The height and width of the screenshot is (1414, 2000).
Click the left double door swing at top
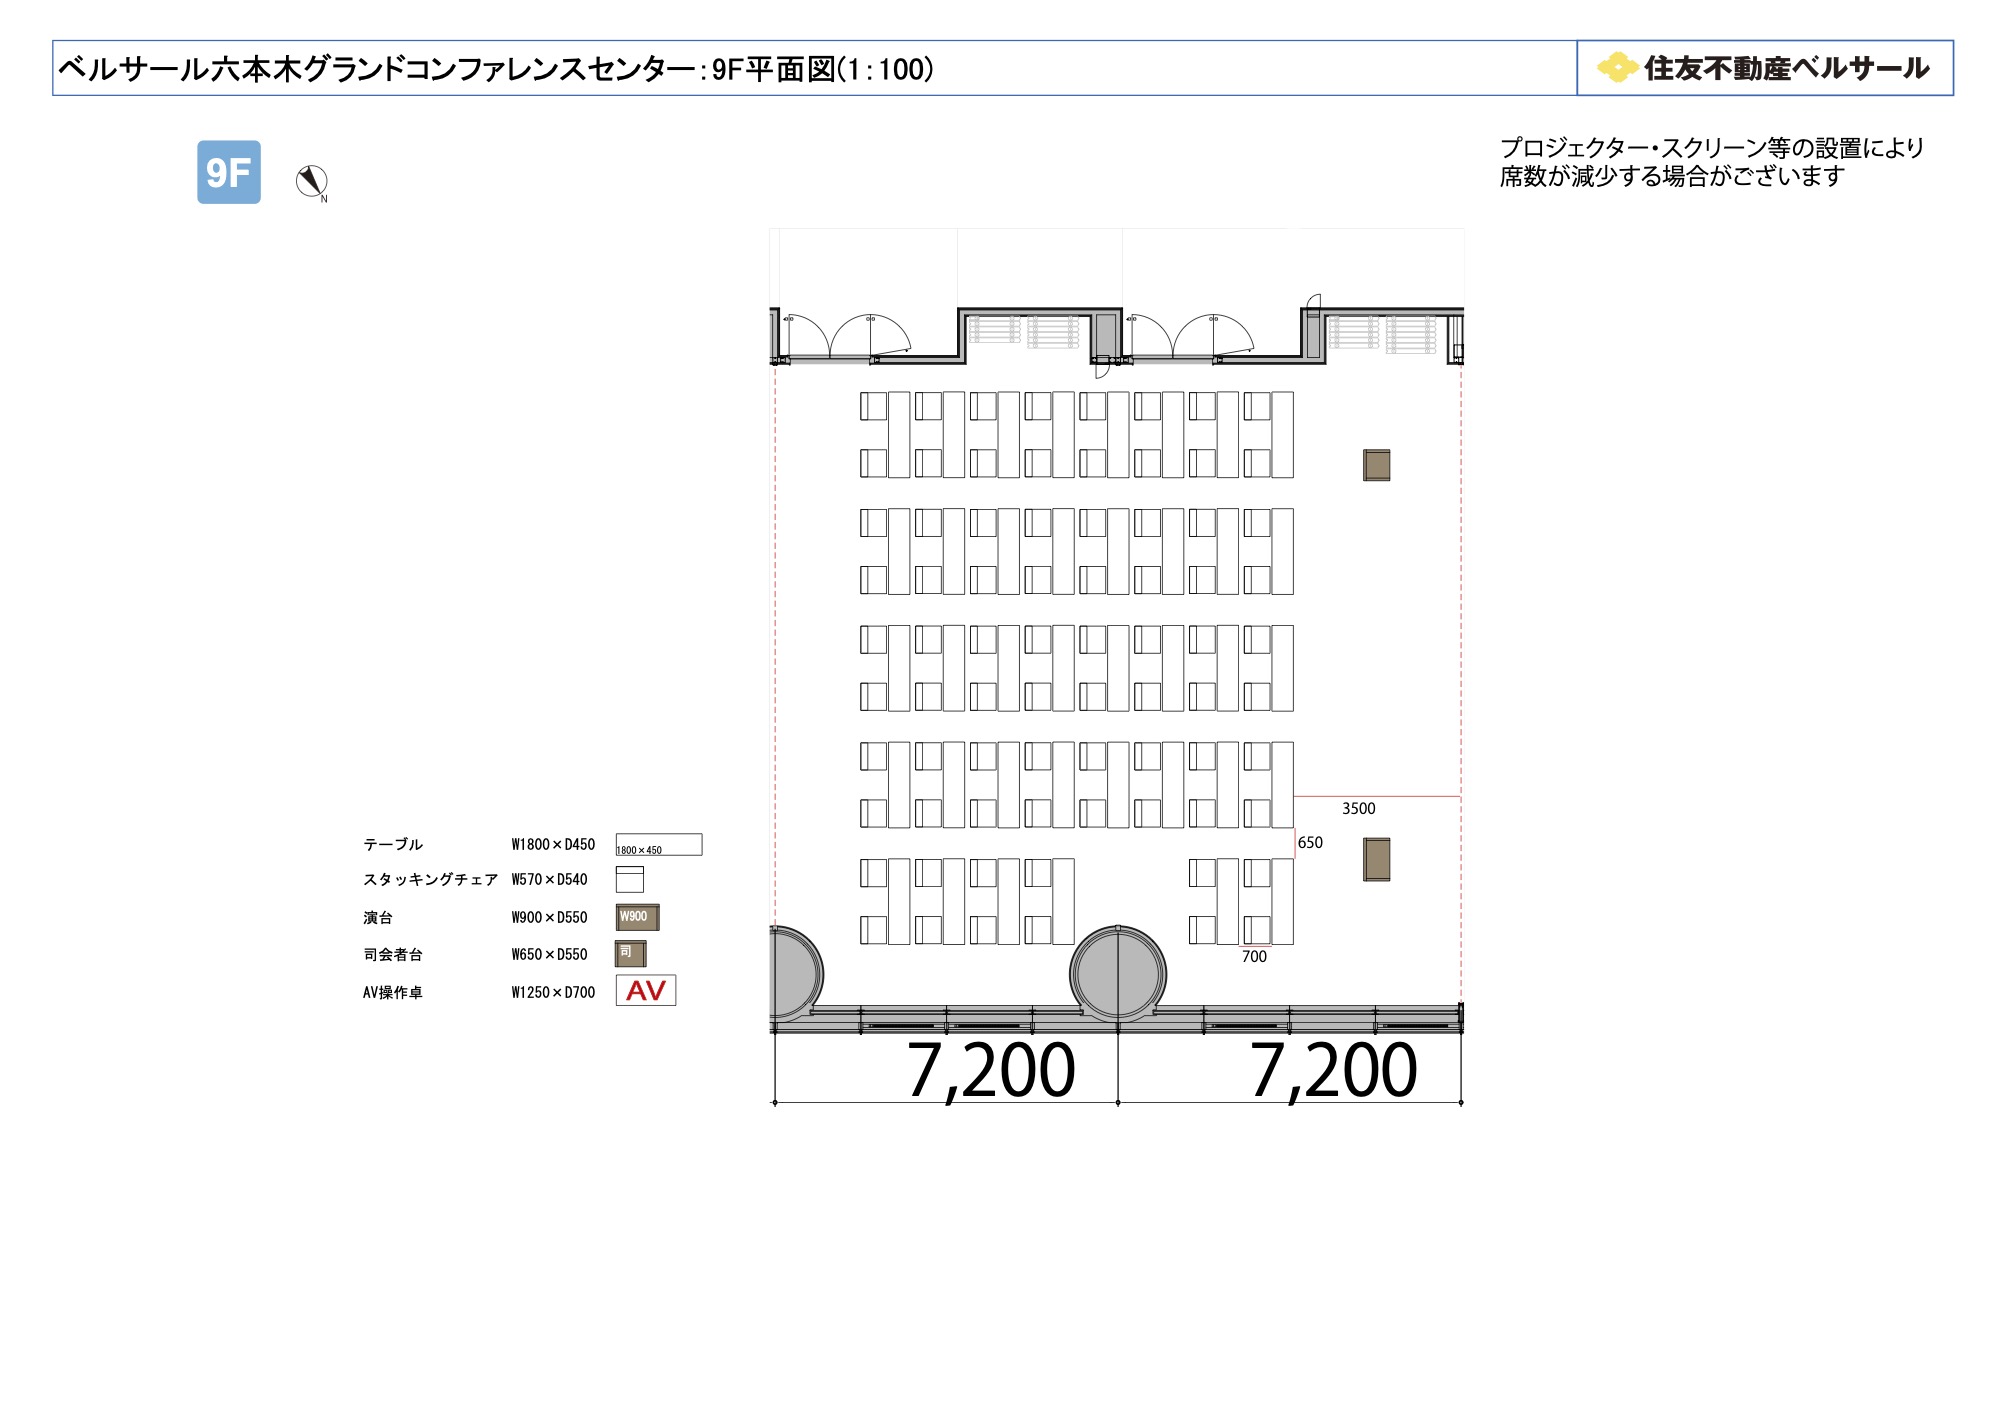pos(846,336)
